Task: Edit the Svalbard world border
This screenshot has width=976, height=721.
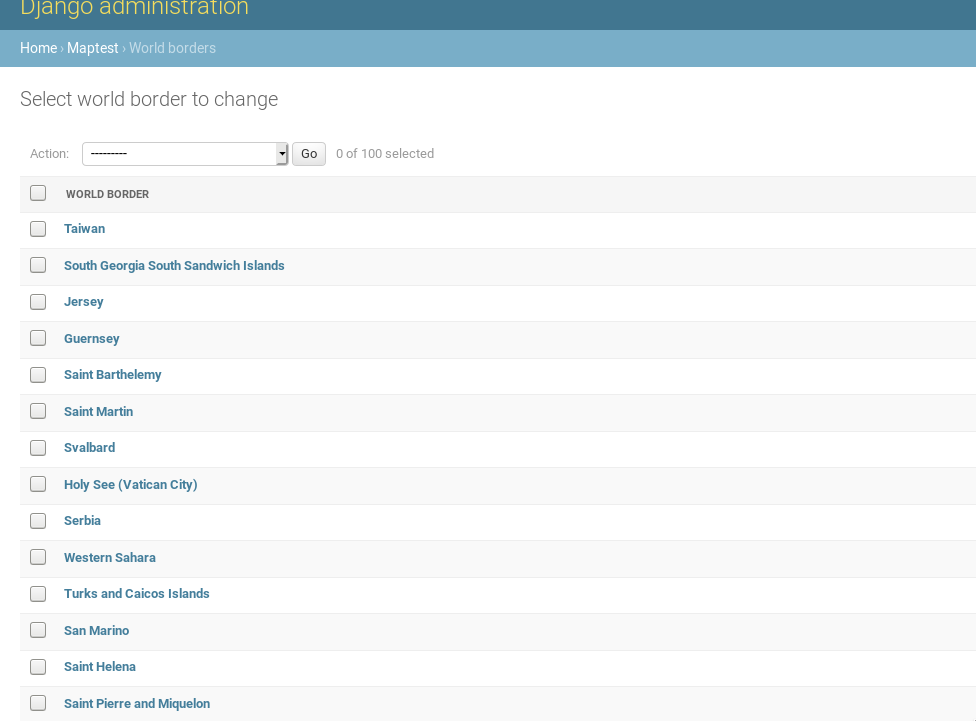Action: [x=89, y=448]
